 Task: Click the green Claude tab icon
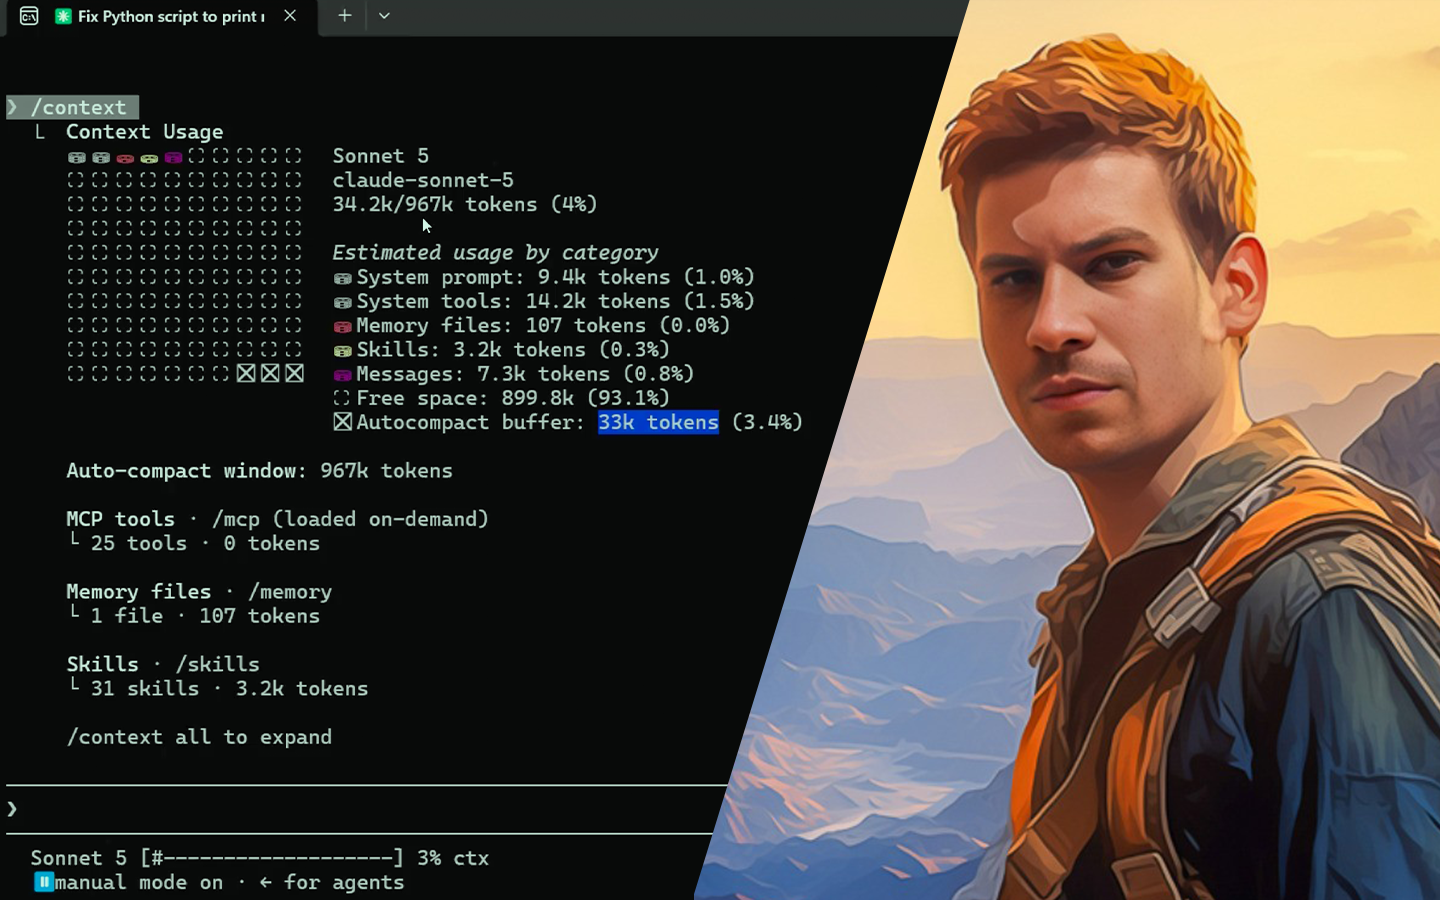(63, 16)
